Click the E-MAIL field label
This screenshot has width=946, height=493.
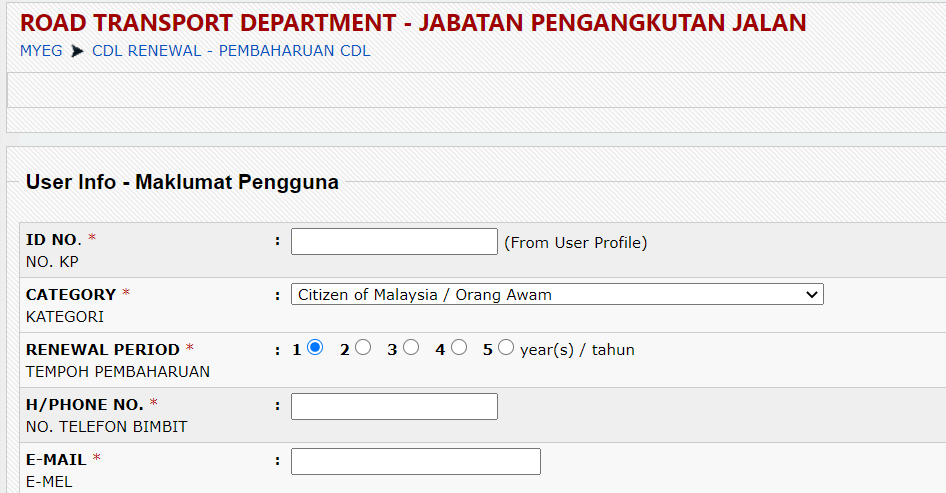click(56, 460)
